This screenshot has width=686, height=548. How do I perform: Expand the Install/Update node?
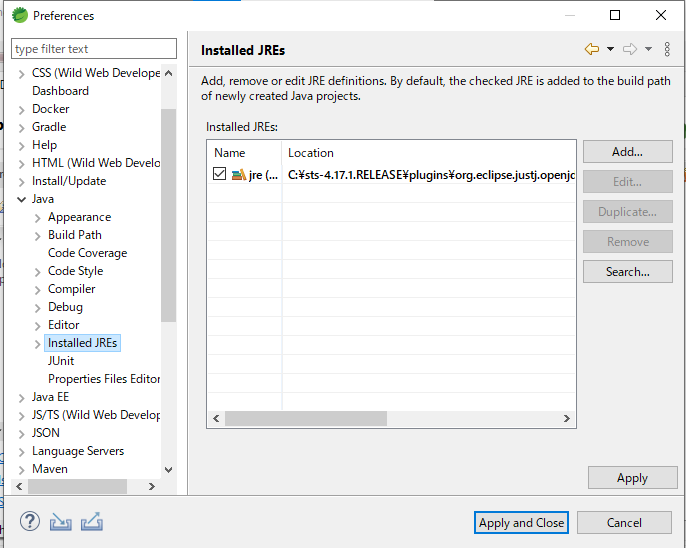[x=21, y=182]
